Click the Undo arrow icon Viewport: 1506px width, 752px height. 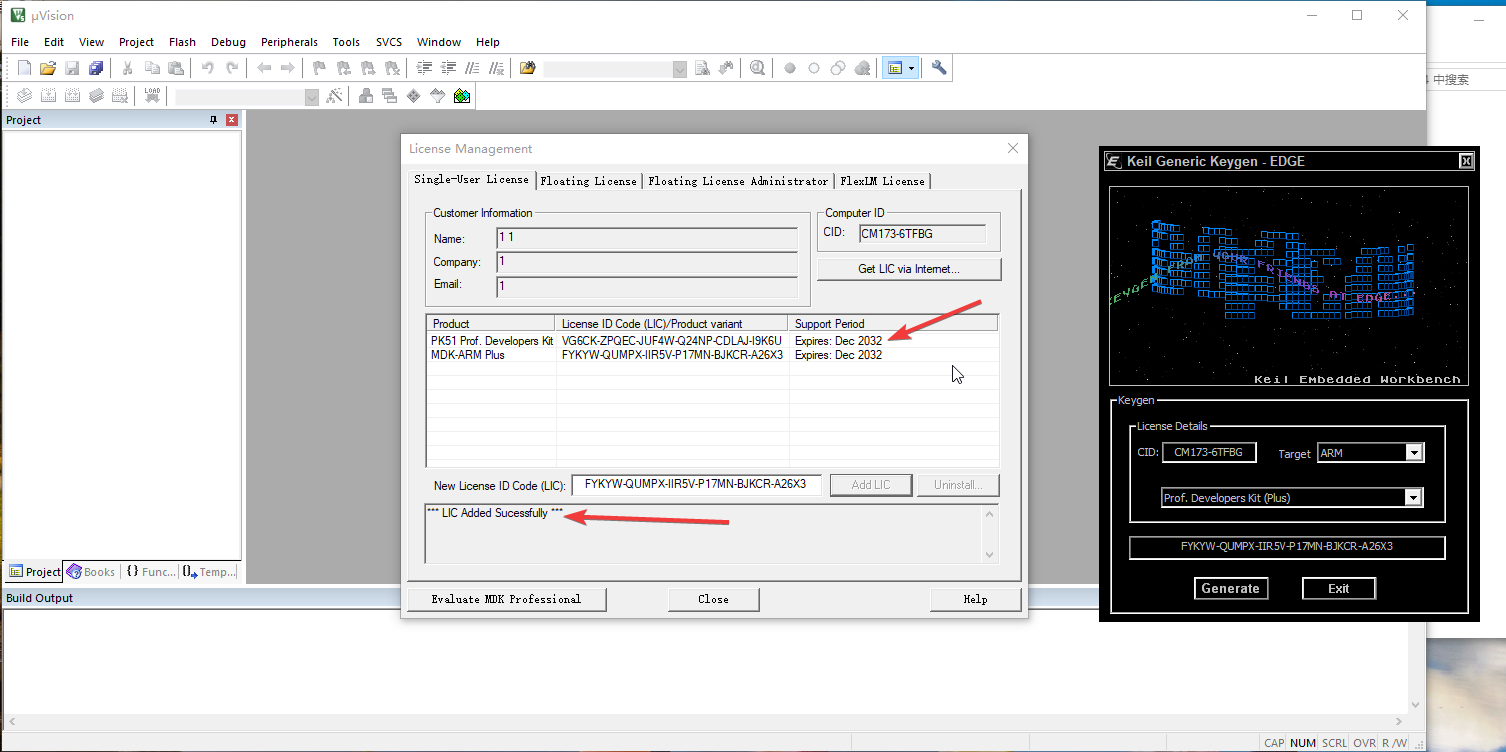pos(208,68)
